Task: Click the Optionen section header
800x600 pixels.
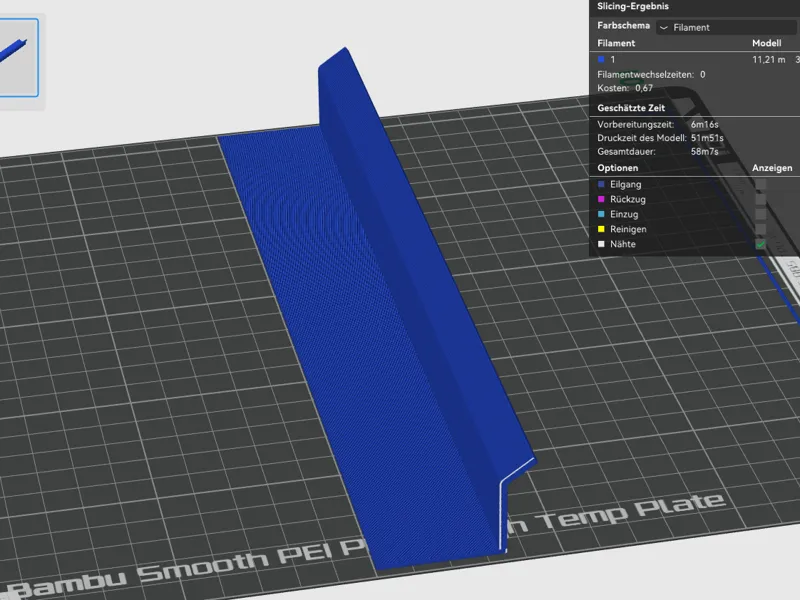Action: (617, 168)
